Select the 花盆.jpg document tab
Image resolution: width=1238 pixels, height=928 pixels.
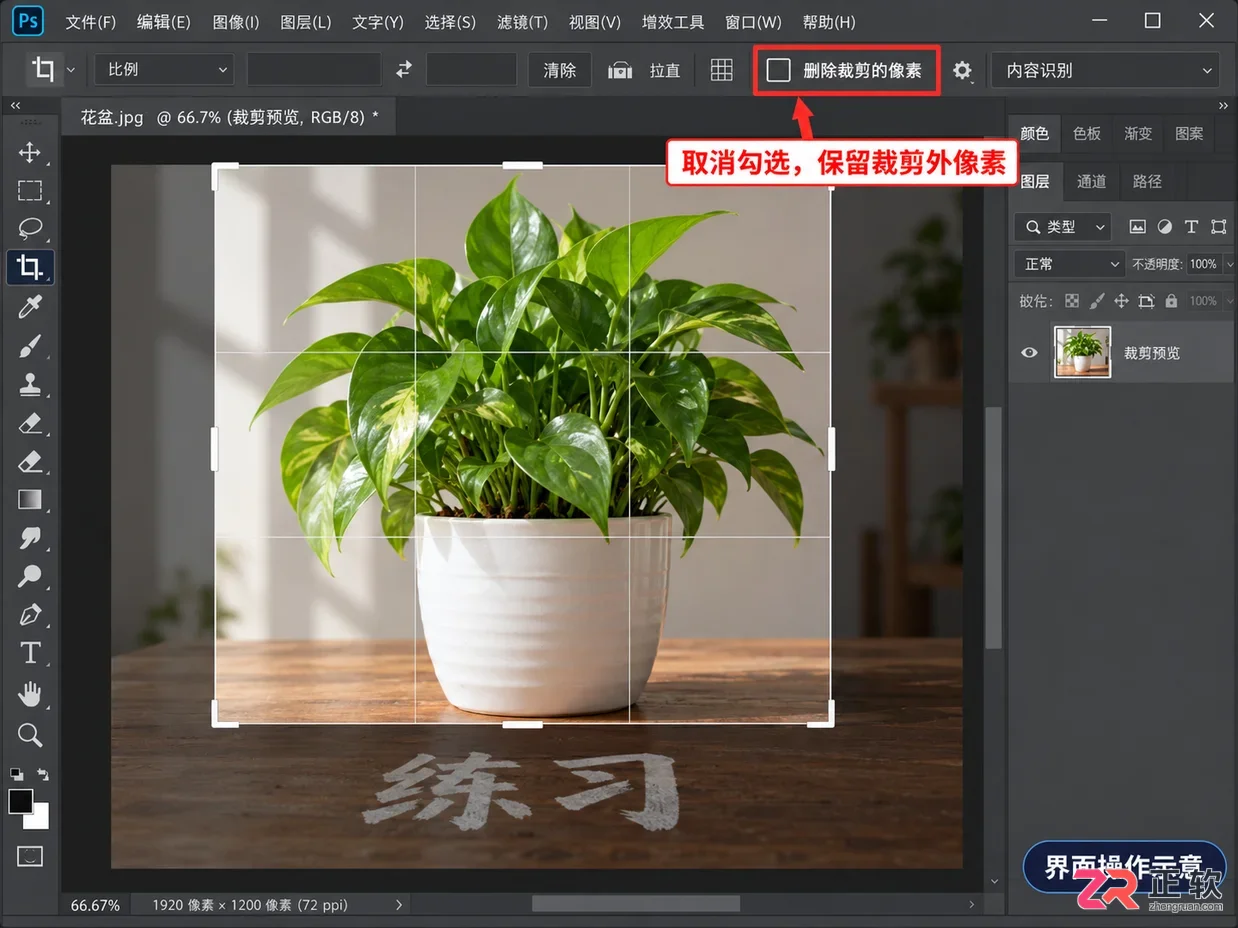pos(229,117)
